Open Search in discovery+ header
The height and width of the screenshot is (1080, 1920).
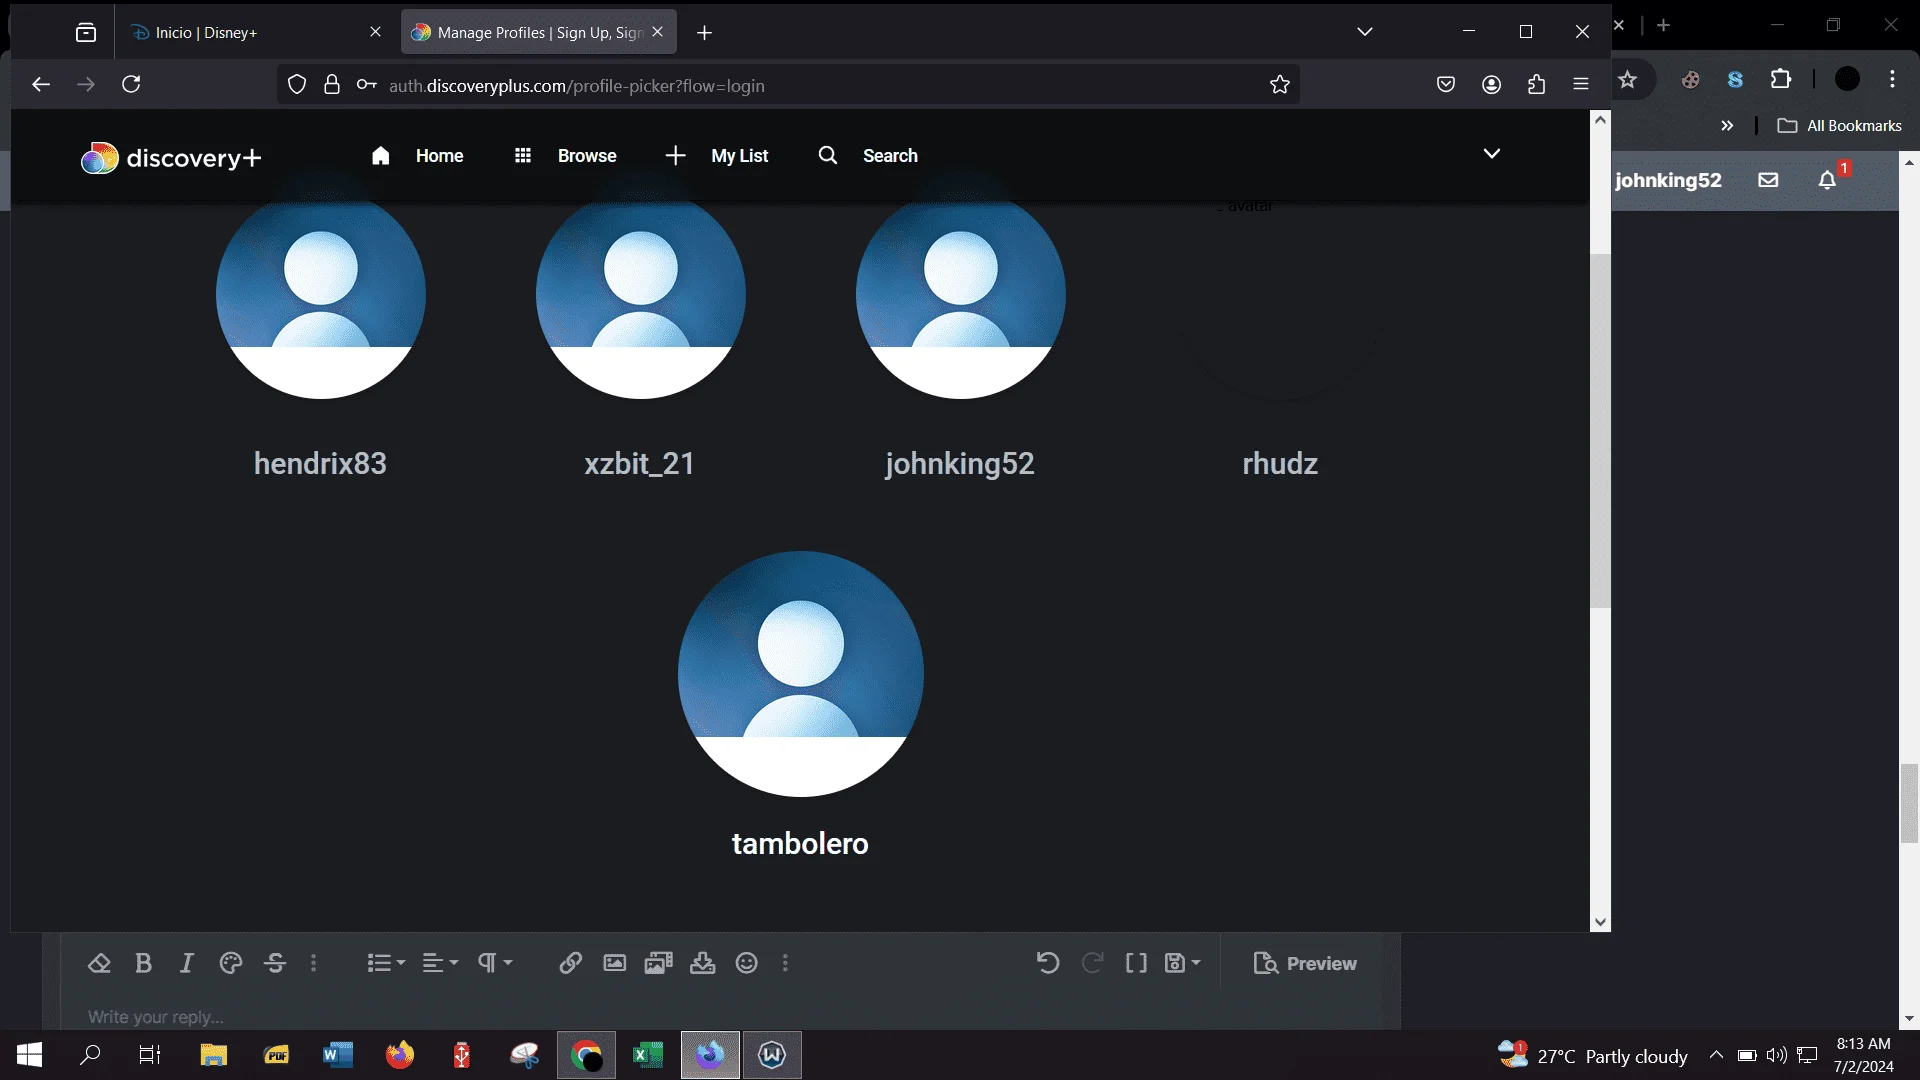pos(868,156)
